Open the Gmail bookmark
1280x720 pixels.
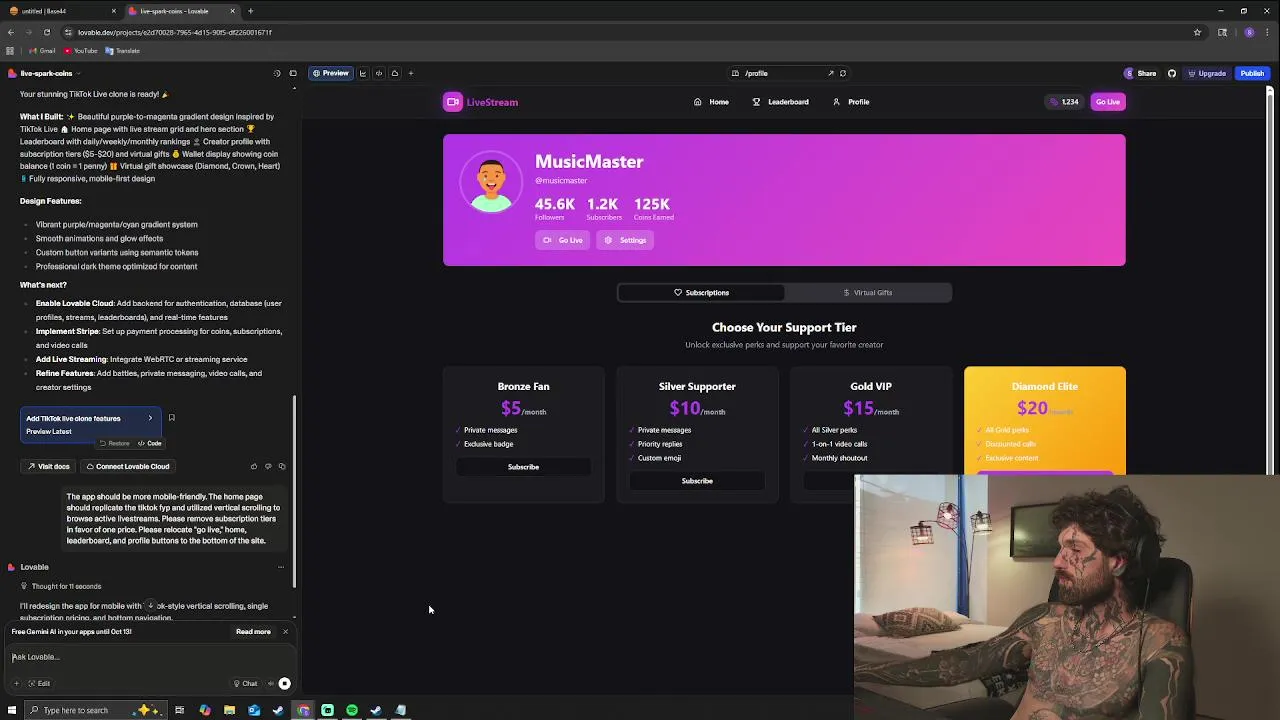click(x=42, y=51)
